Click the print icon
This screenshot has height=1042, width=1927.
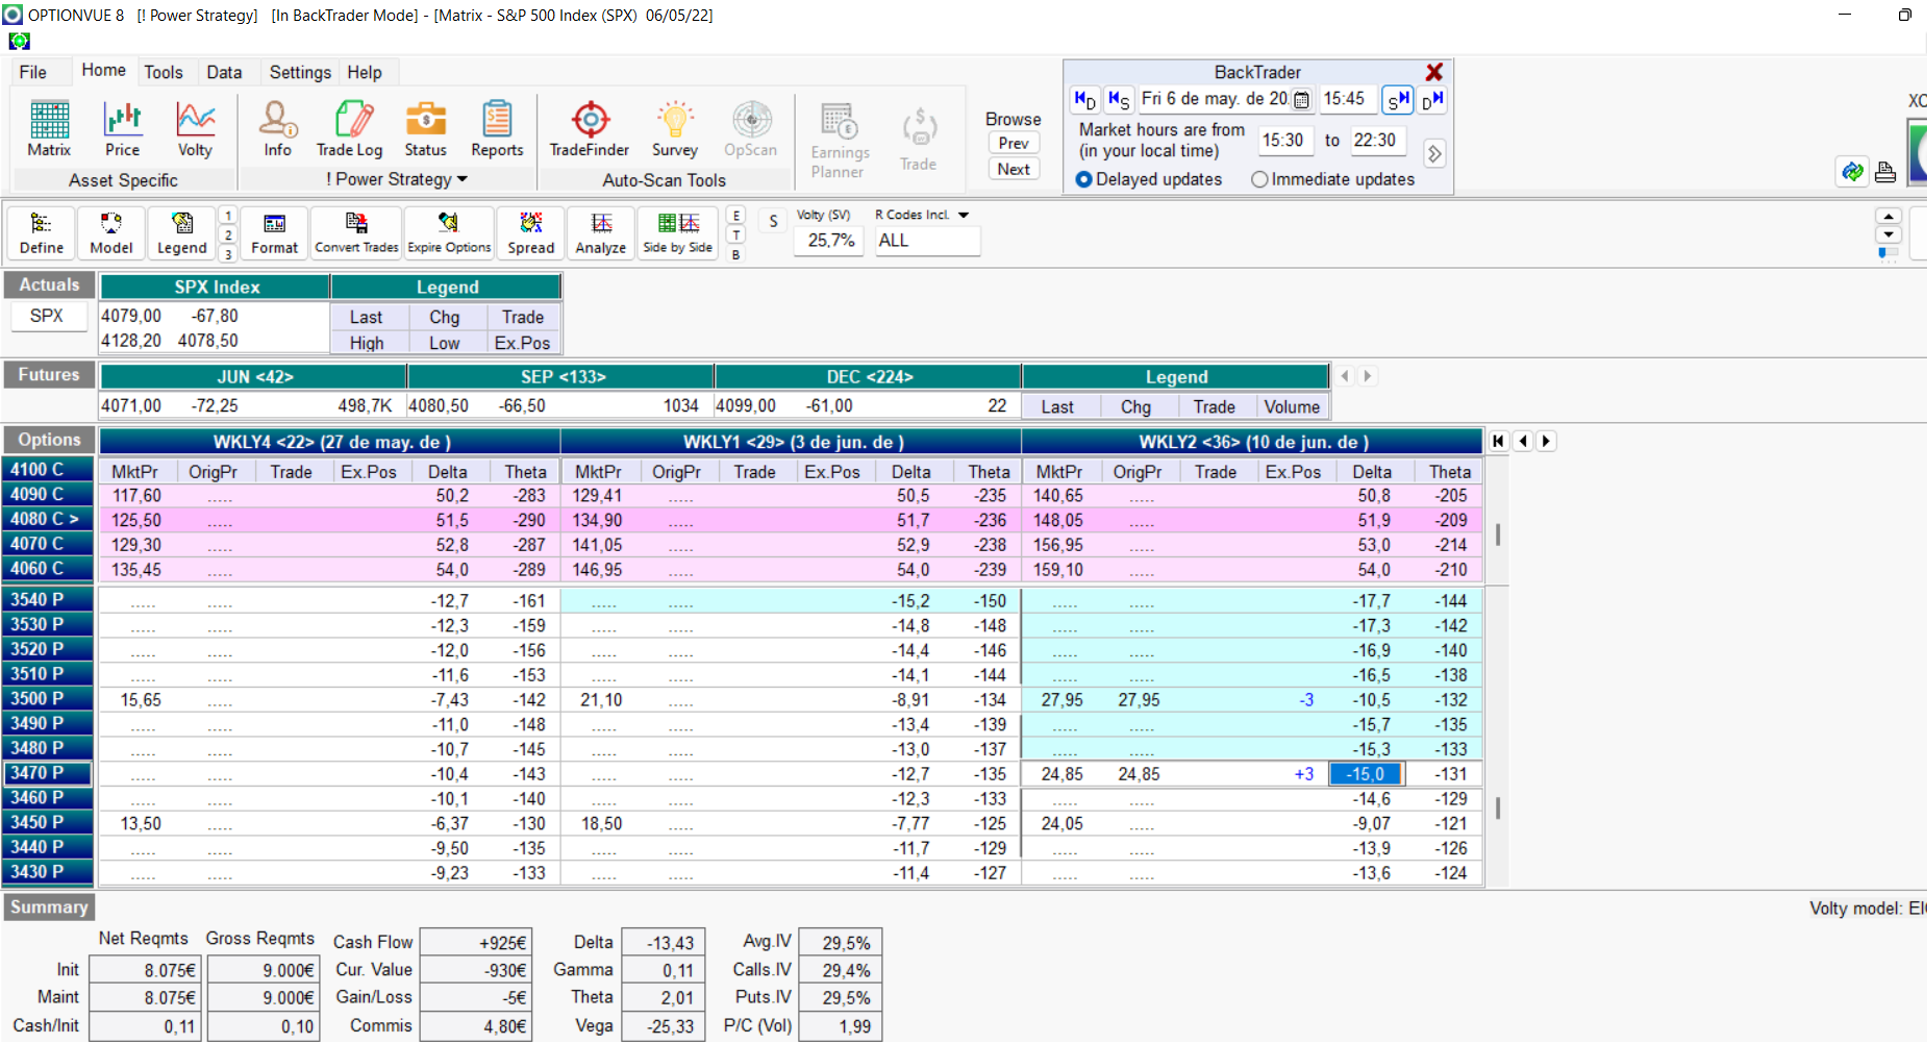[x=1885, y=172]
